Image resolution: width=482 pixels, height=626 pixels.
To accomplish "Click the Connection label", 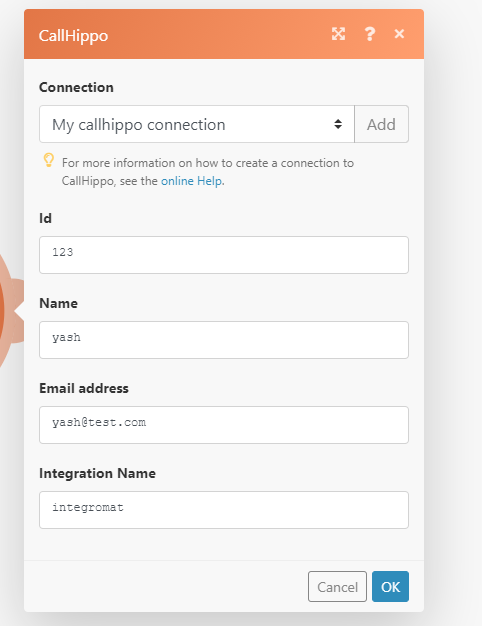I will (76, 87).
